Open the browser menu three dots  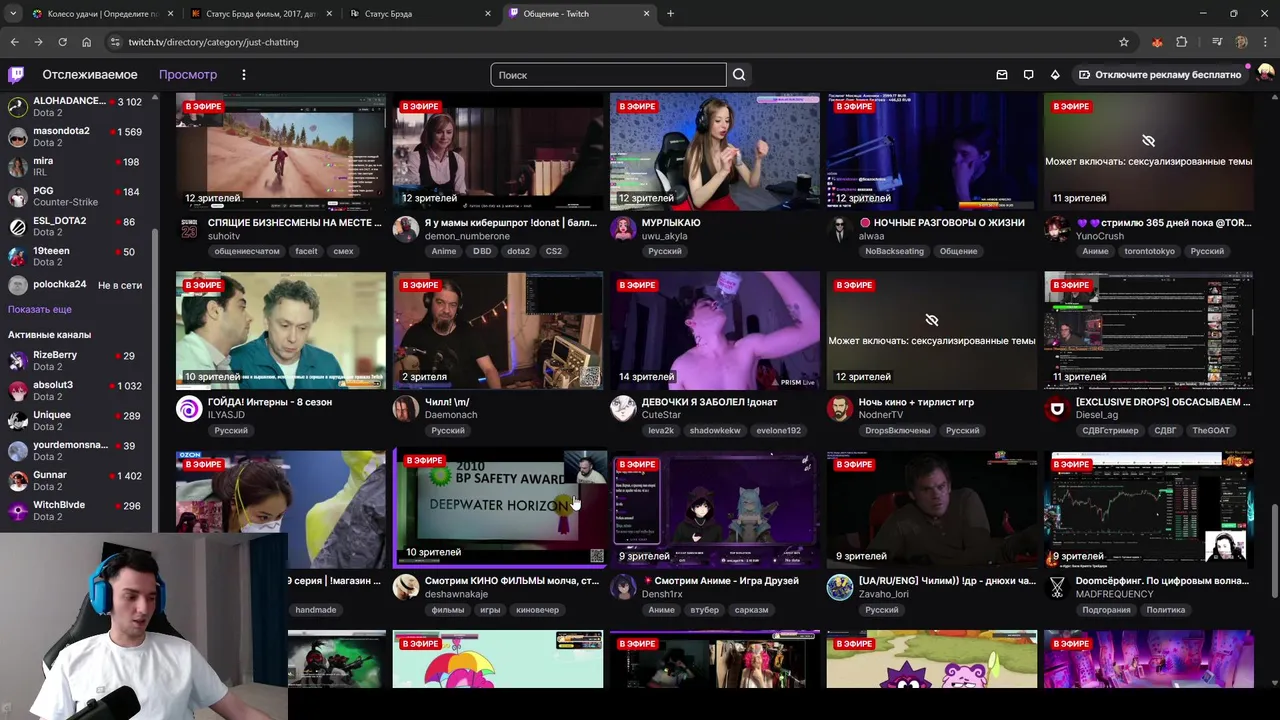tap(1265, 42)
